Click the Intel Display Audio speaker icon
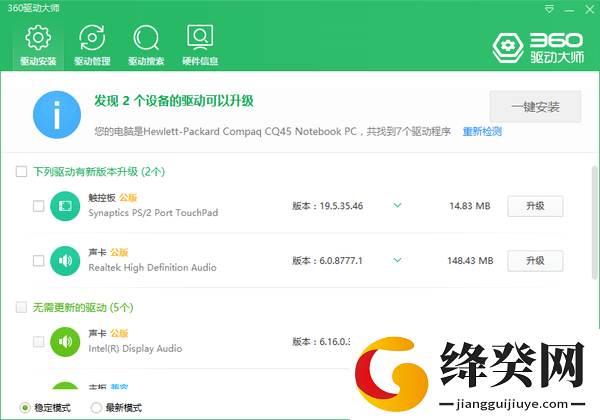 (65, 342)
